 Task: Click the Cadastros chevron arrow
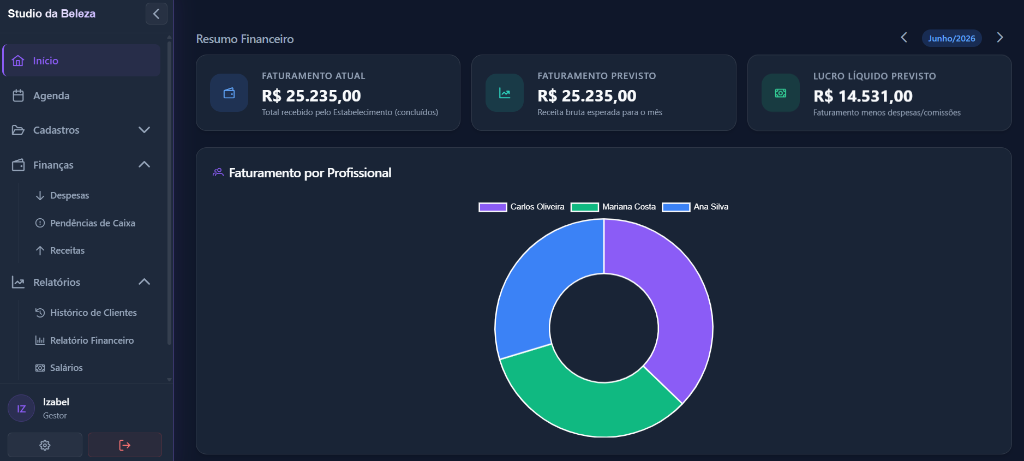click(x=144, y=130)
